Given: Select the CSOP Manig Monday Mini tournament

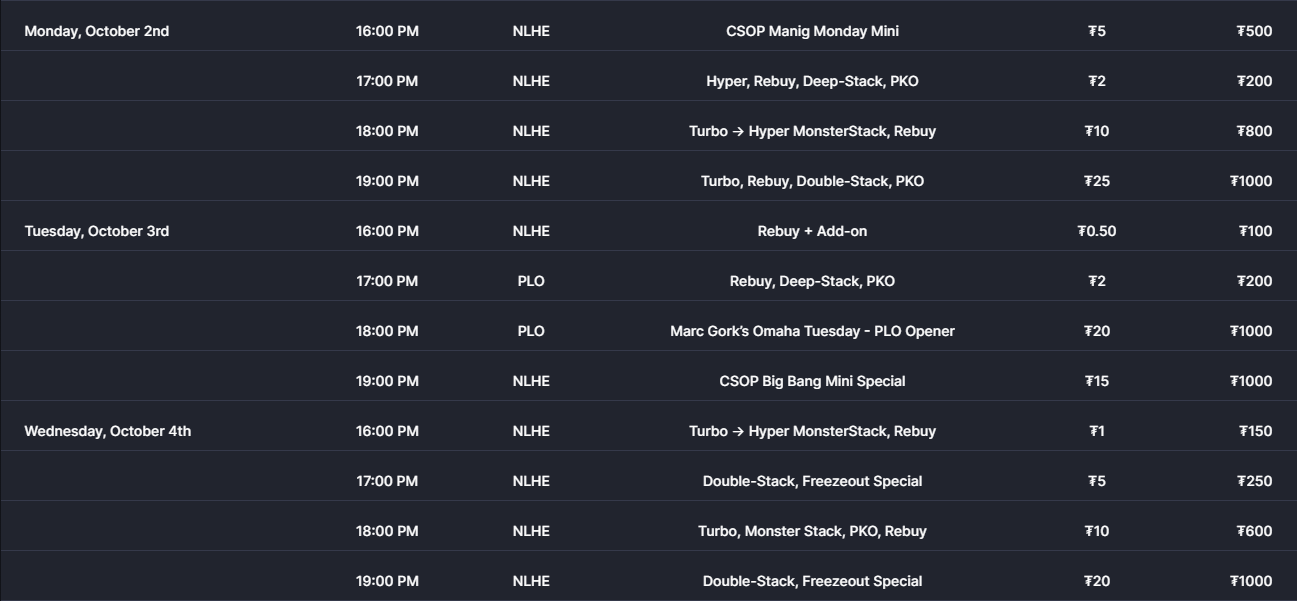Looking at the screenshot, I should (x=812, y=31).
